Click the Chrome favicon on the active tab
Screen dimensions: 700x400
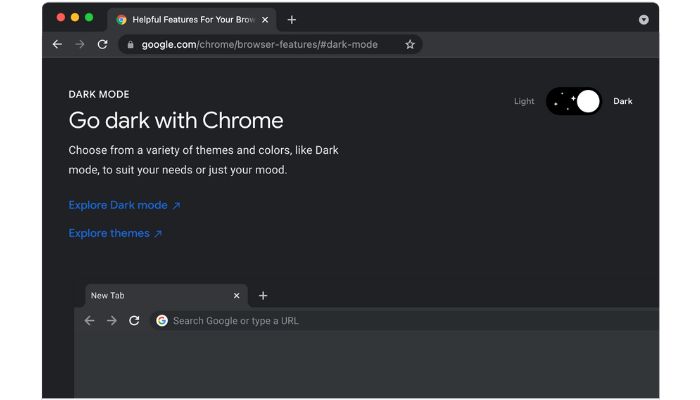coord(121,20)
